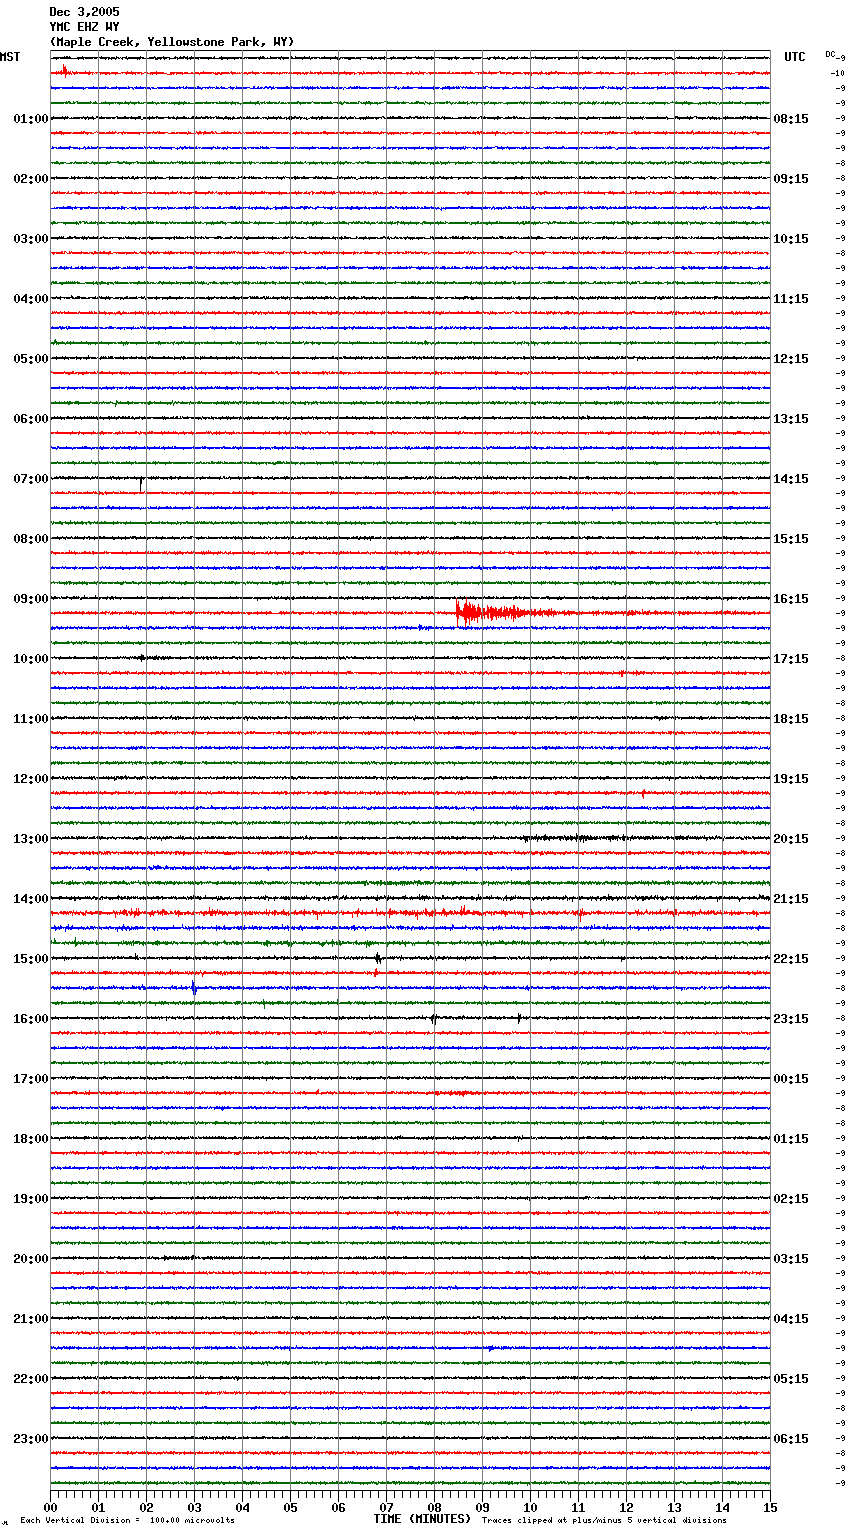Click the "21:00" MST time label

(31, 1319)
